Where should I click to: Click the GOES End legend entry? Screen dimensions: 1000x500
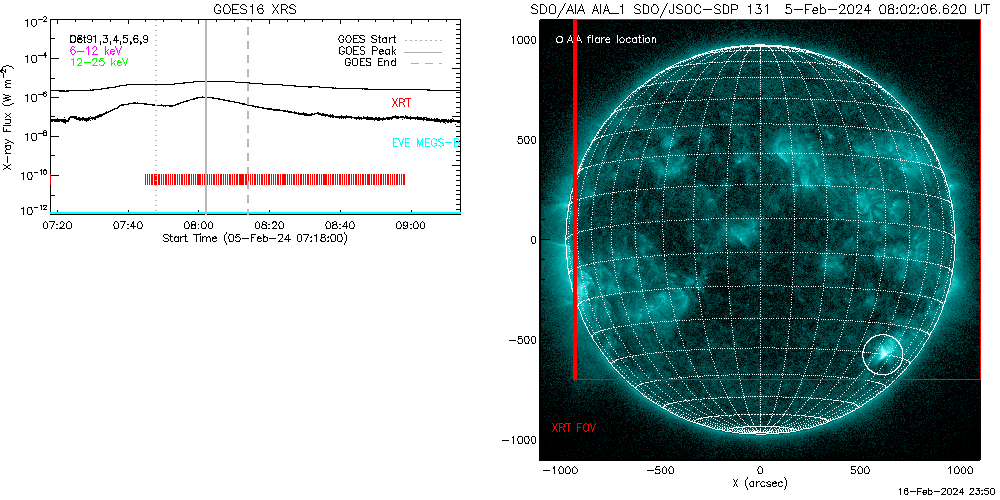click(393, 62)
